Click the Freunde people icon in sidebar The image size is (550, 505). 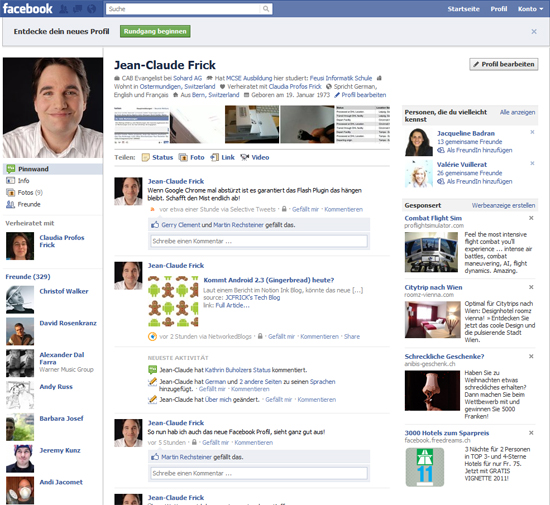point(10,204)
